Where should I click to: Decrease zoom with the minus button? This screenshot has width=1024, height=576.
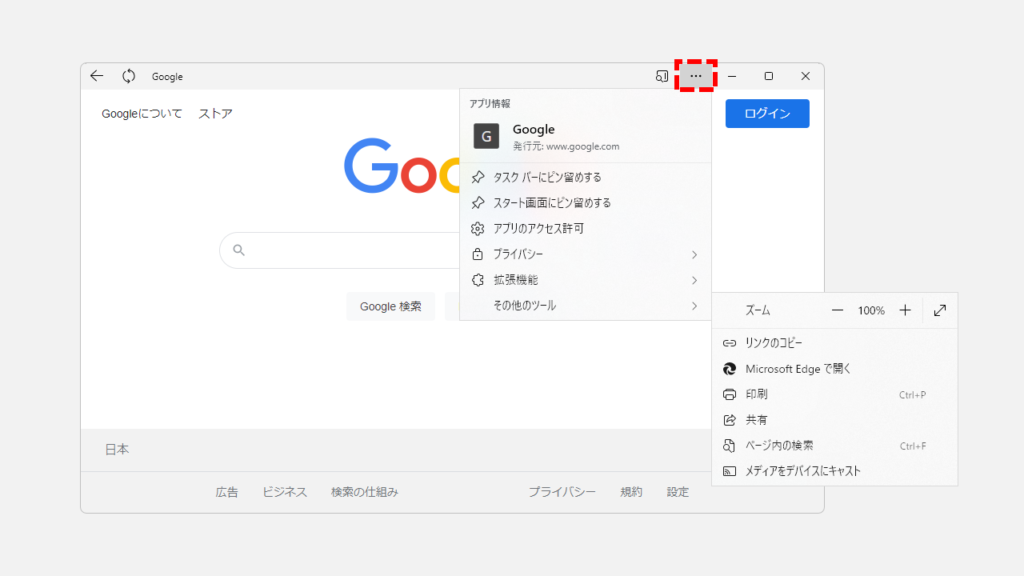point(837,311)
